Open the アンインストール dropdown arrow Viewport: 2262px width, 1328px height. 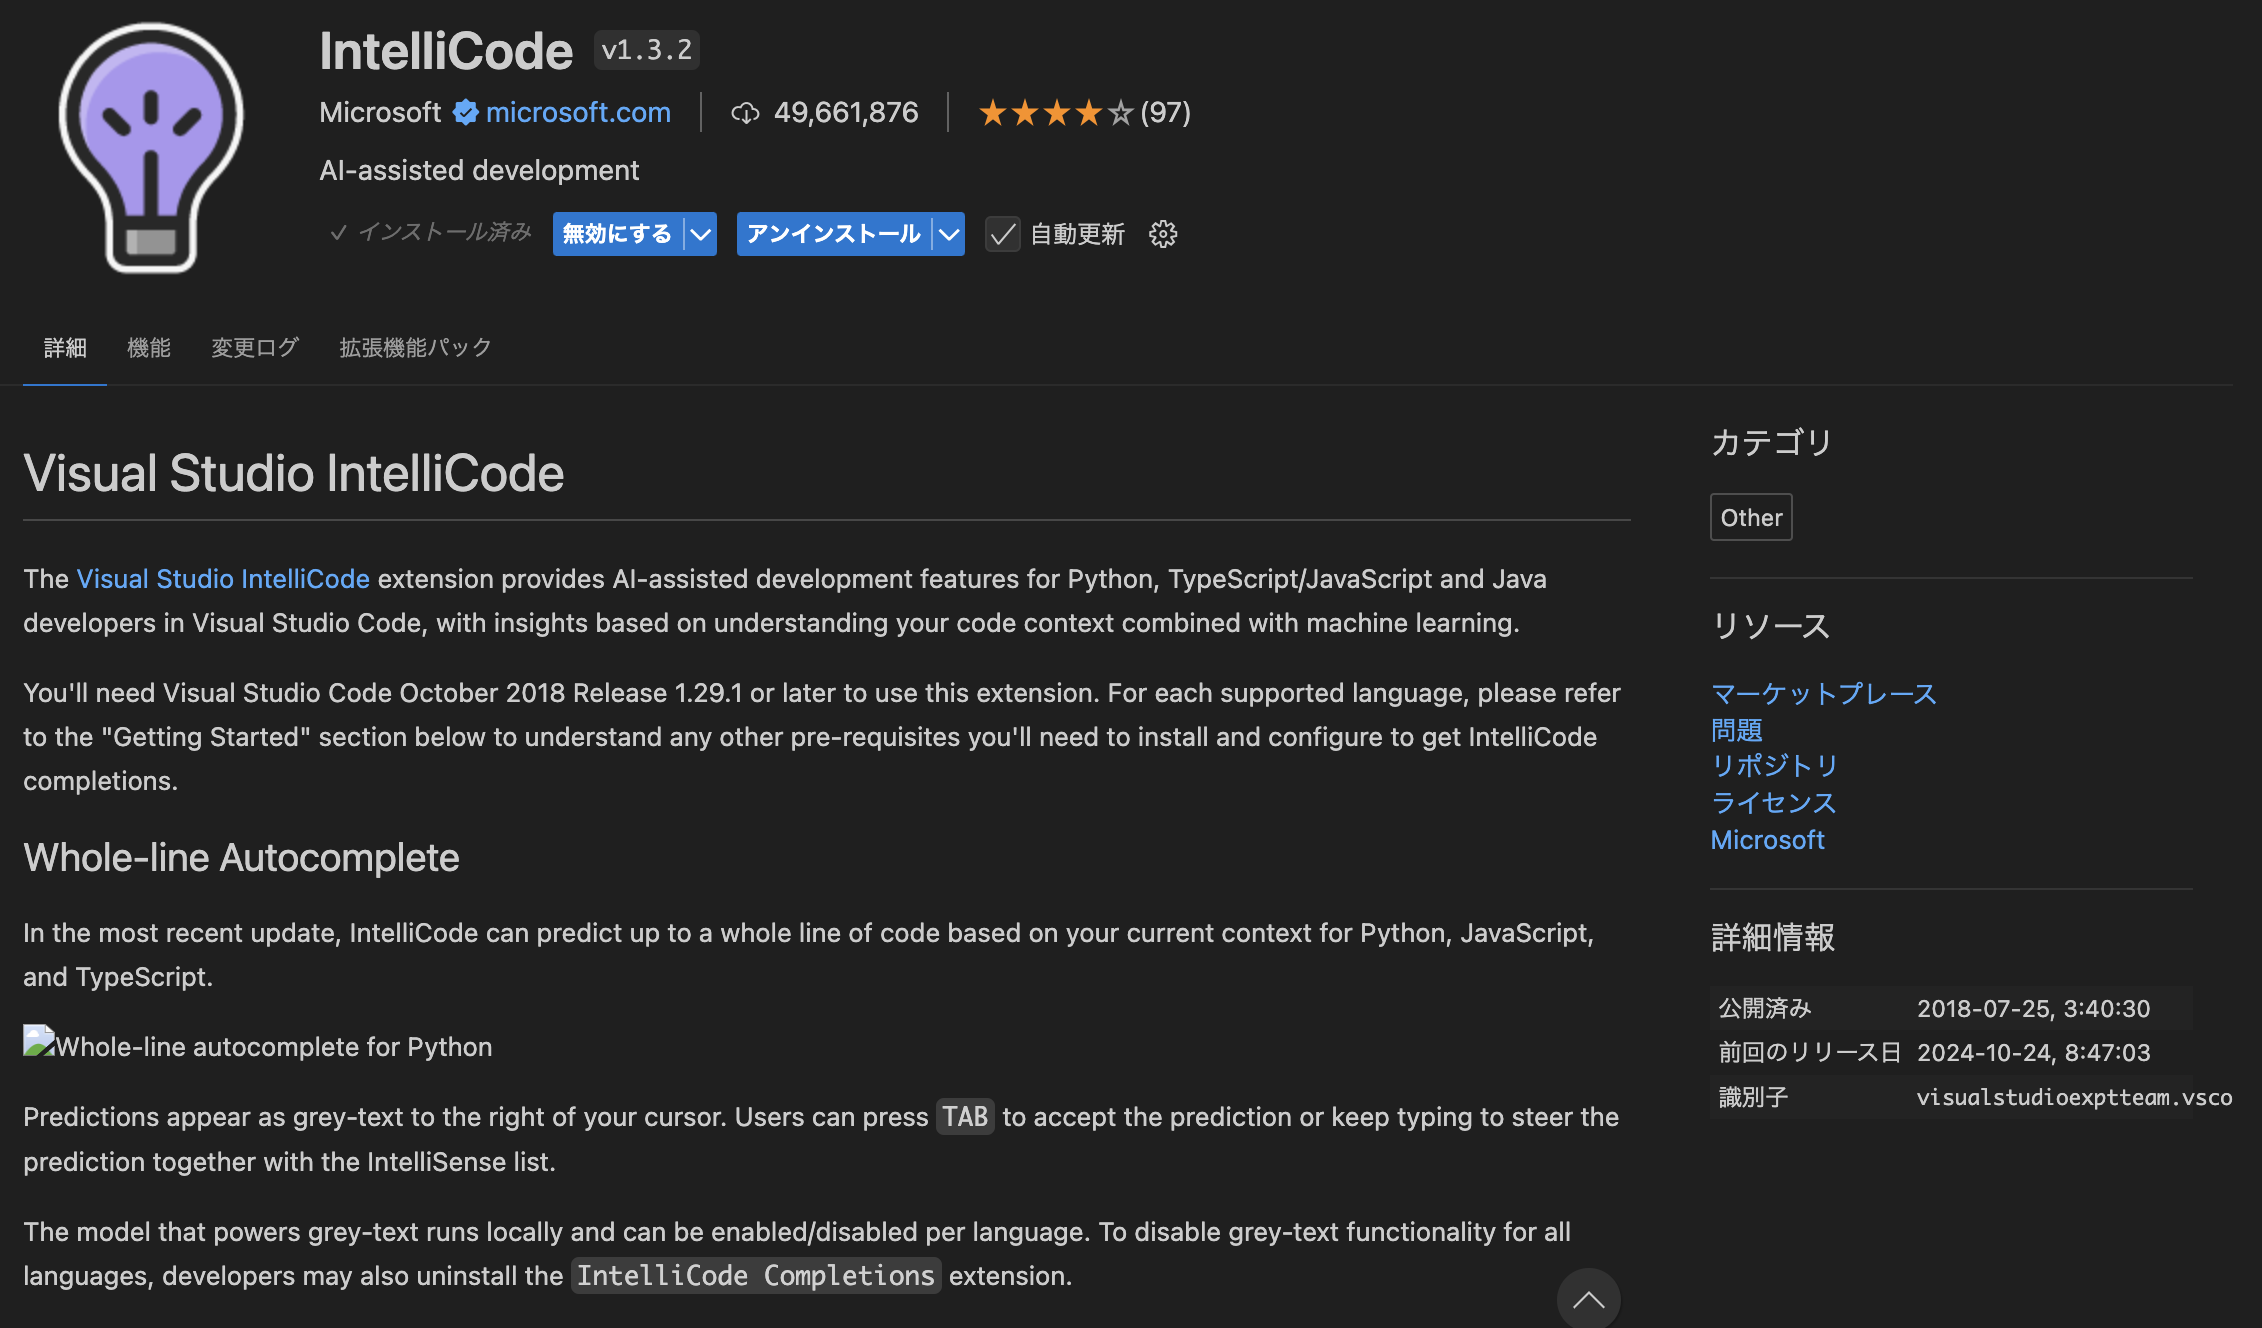pyautogui.click(x=947, y=234)
